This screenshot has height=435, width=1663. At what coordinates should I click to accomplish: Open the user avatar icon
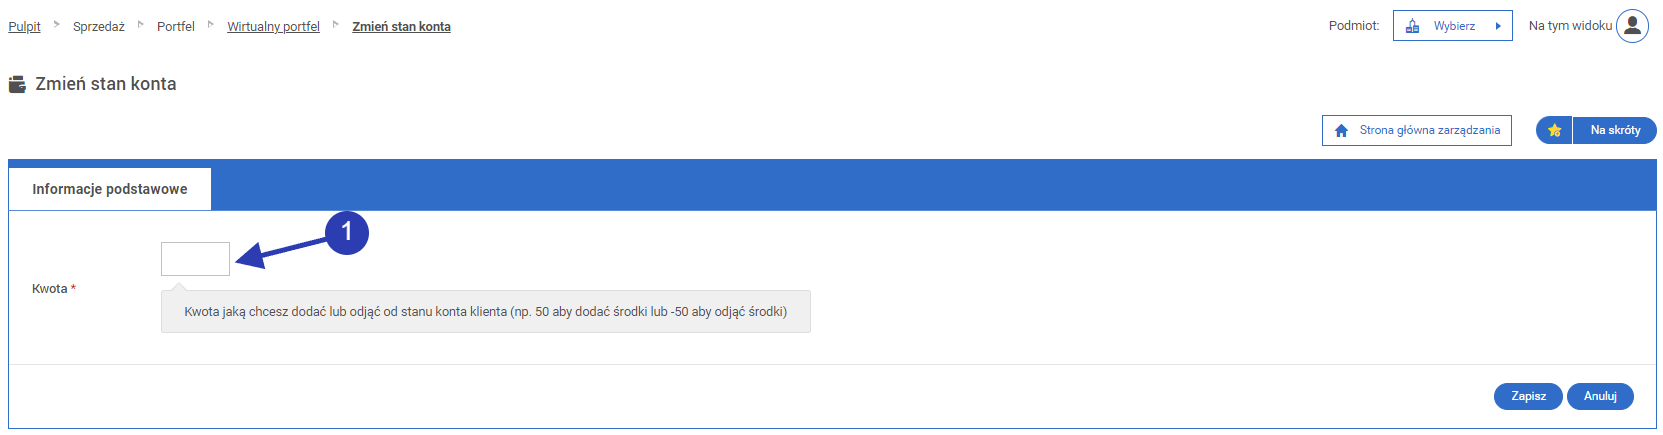1632,26
